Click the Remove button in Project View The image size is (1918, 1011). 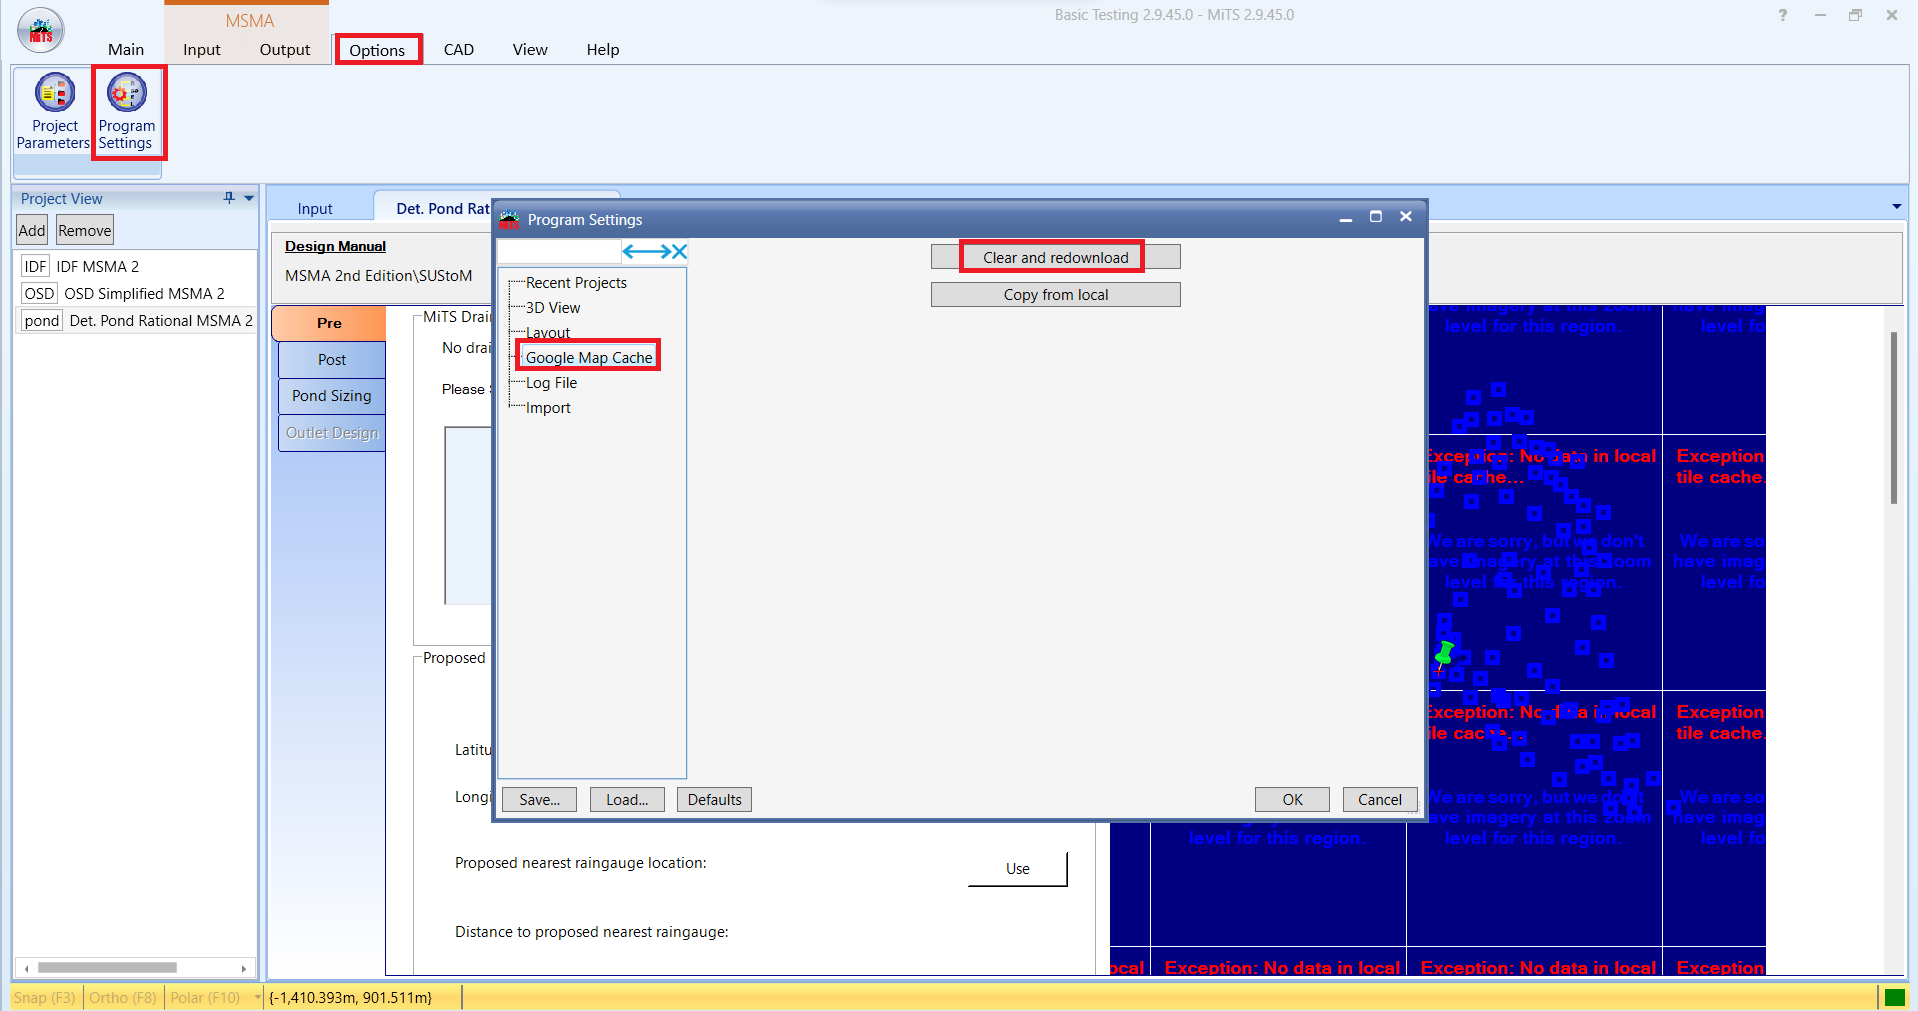point(85,230)
